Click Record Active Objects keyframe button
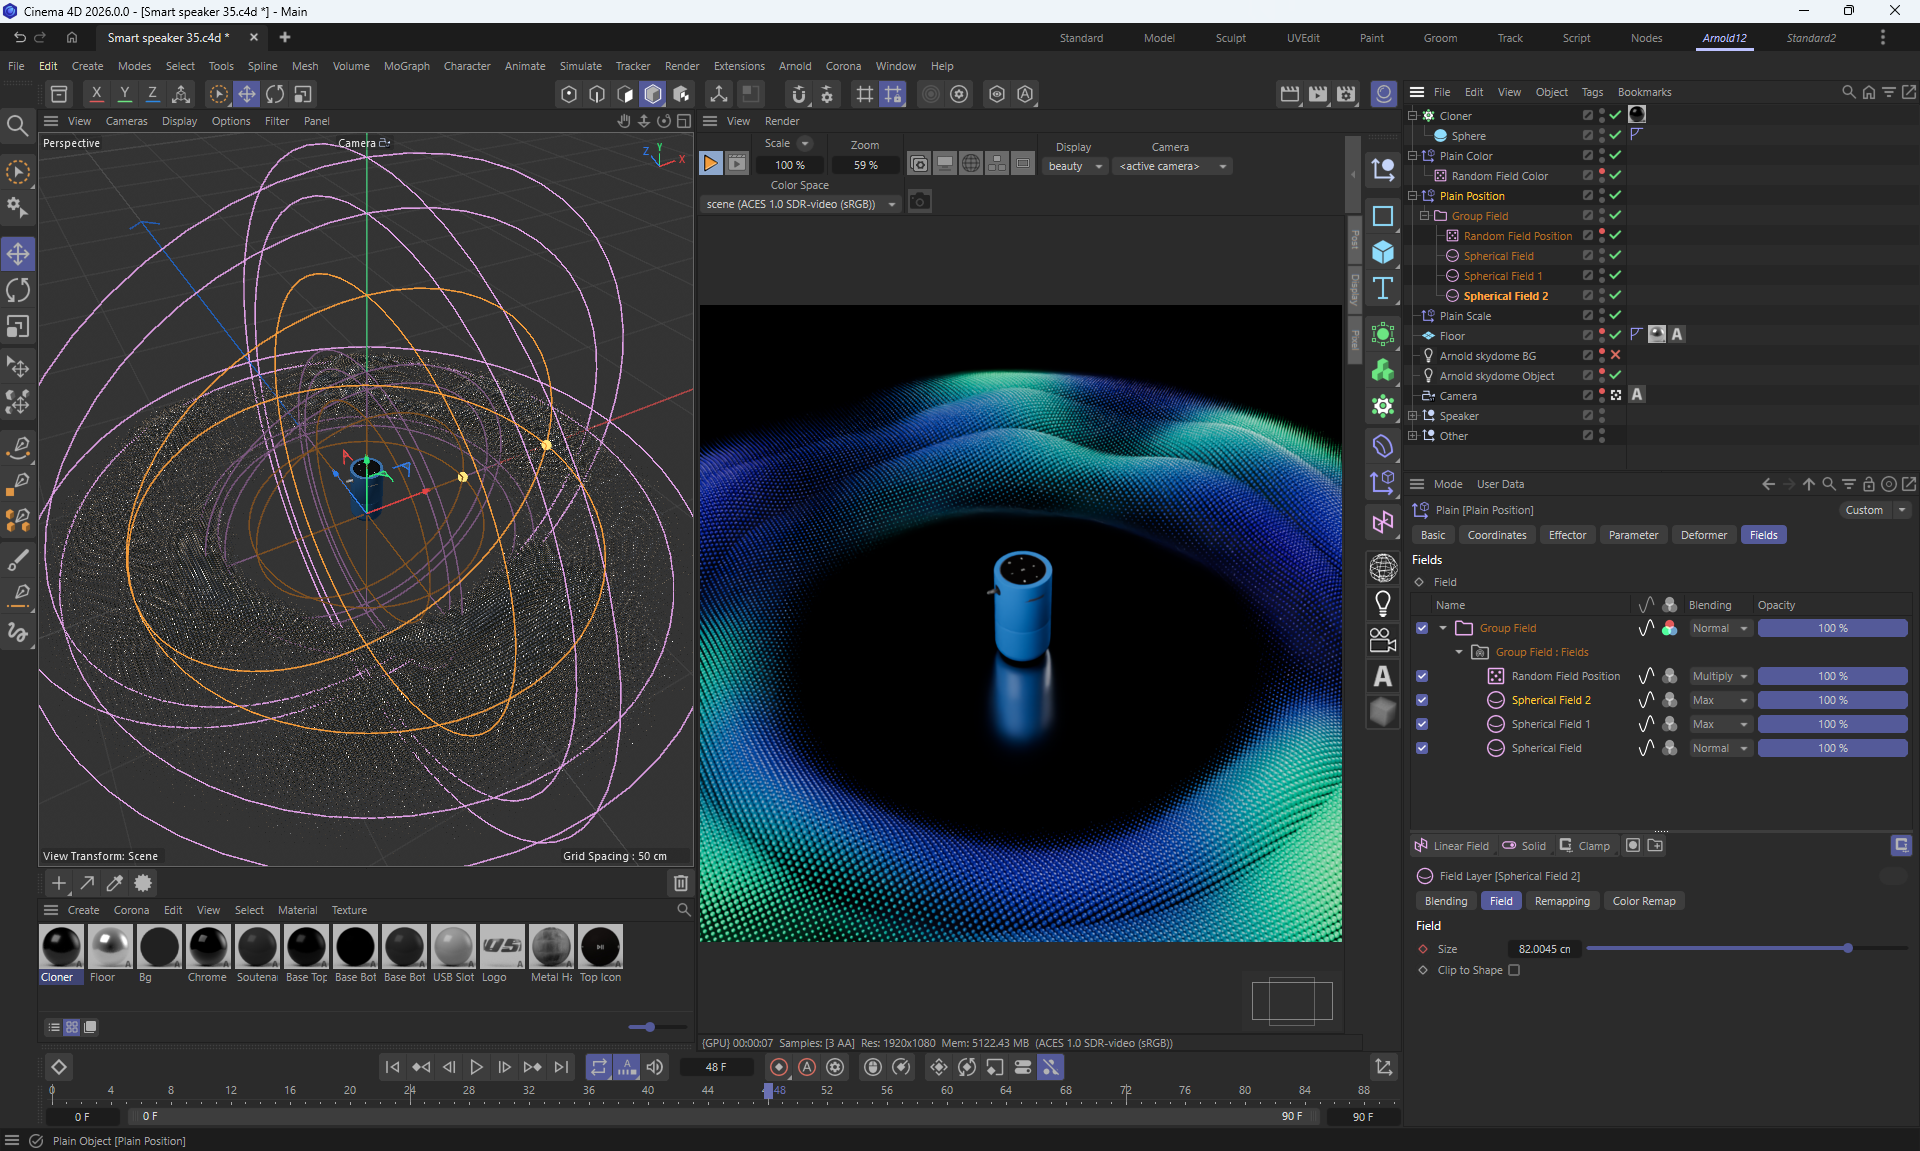 pyautogui.click(x=779, y=1067)
